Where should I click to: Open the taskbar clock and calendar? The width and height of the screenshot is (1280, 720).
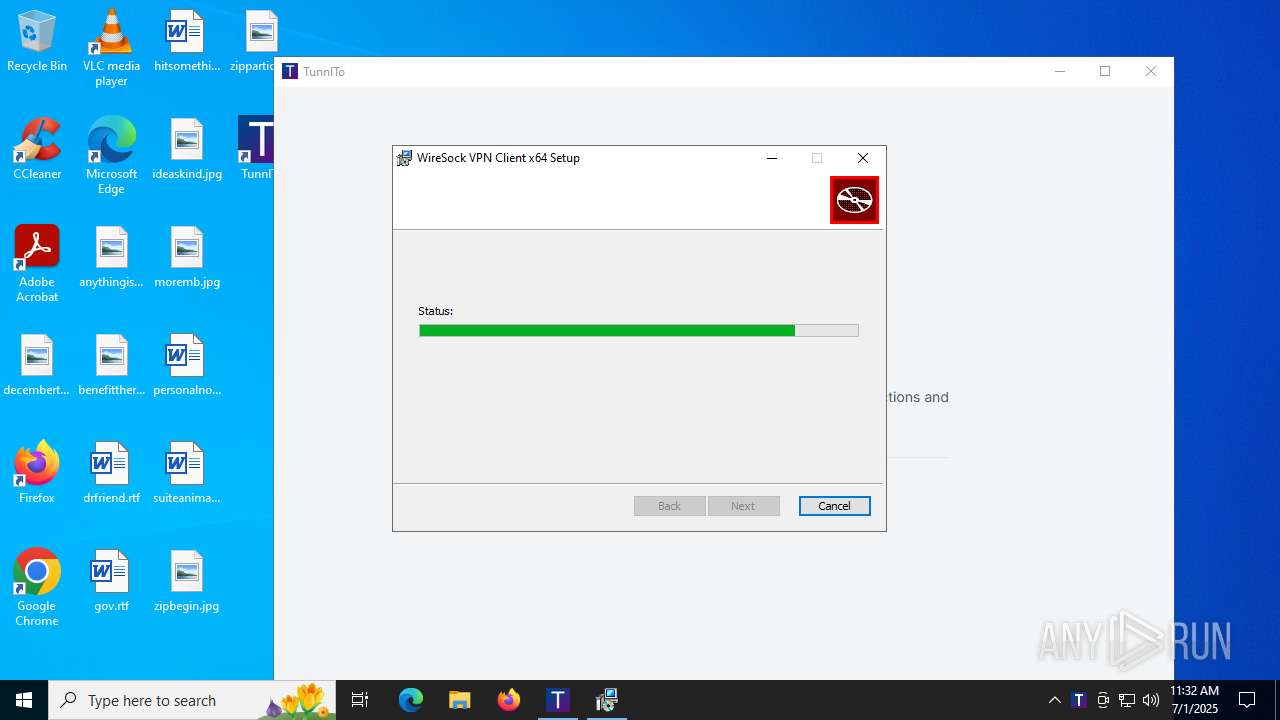[x=1195, y=700]
